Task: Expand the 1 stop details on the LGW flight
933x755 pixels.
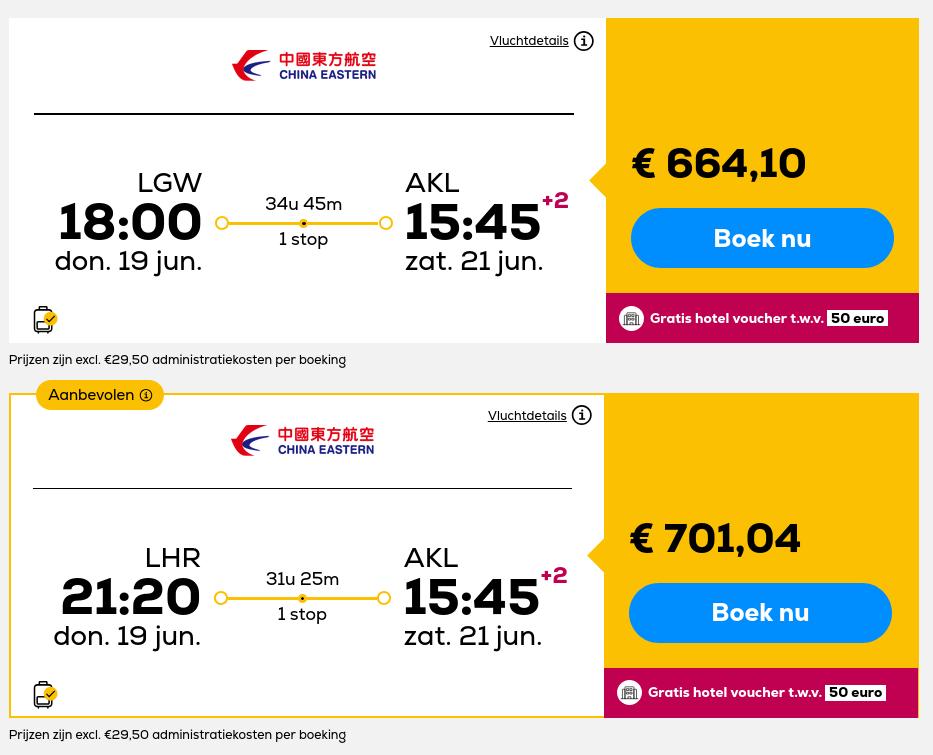Action: (x=303, y=239)
